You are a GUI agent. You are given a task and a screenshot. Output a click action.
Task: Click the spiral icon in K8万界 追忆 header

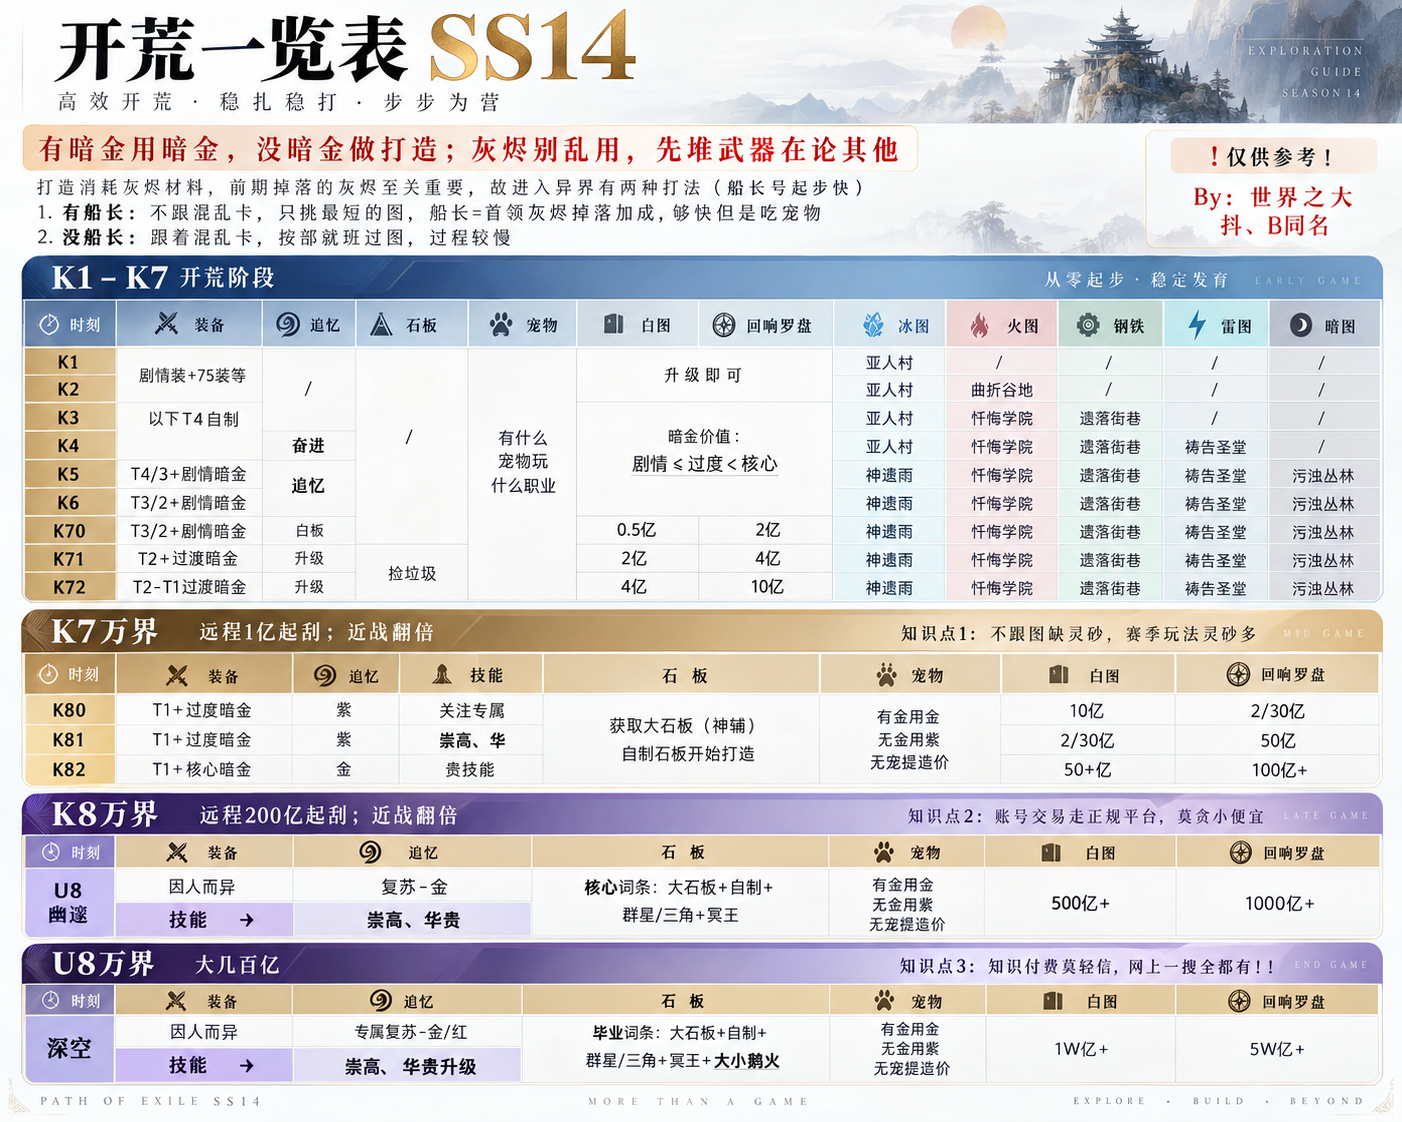(370, 852)
